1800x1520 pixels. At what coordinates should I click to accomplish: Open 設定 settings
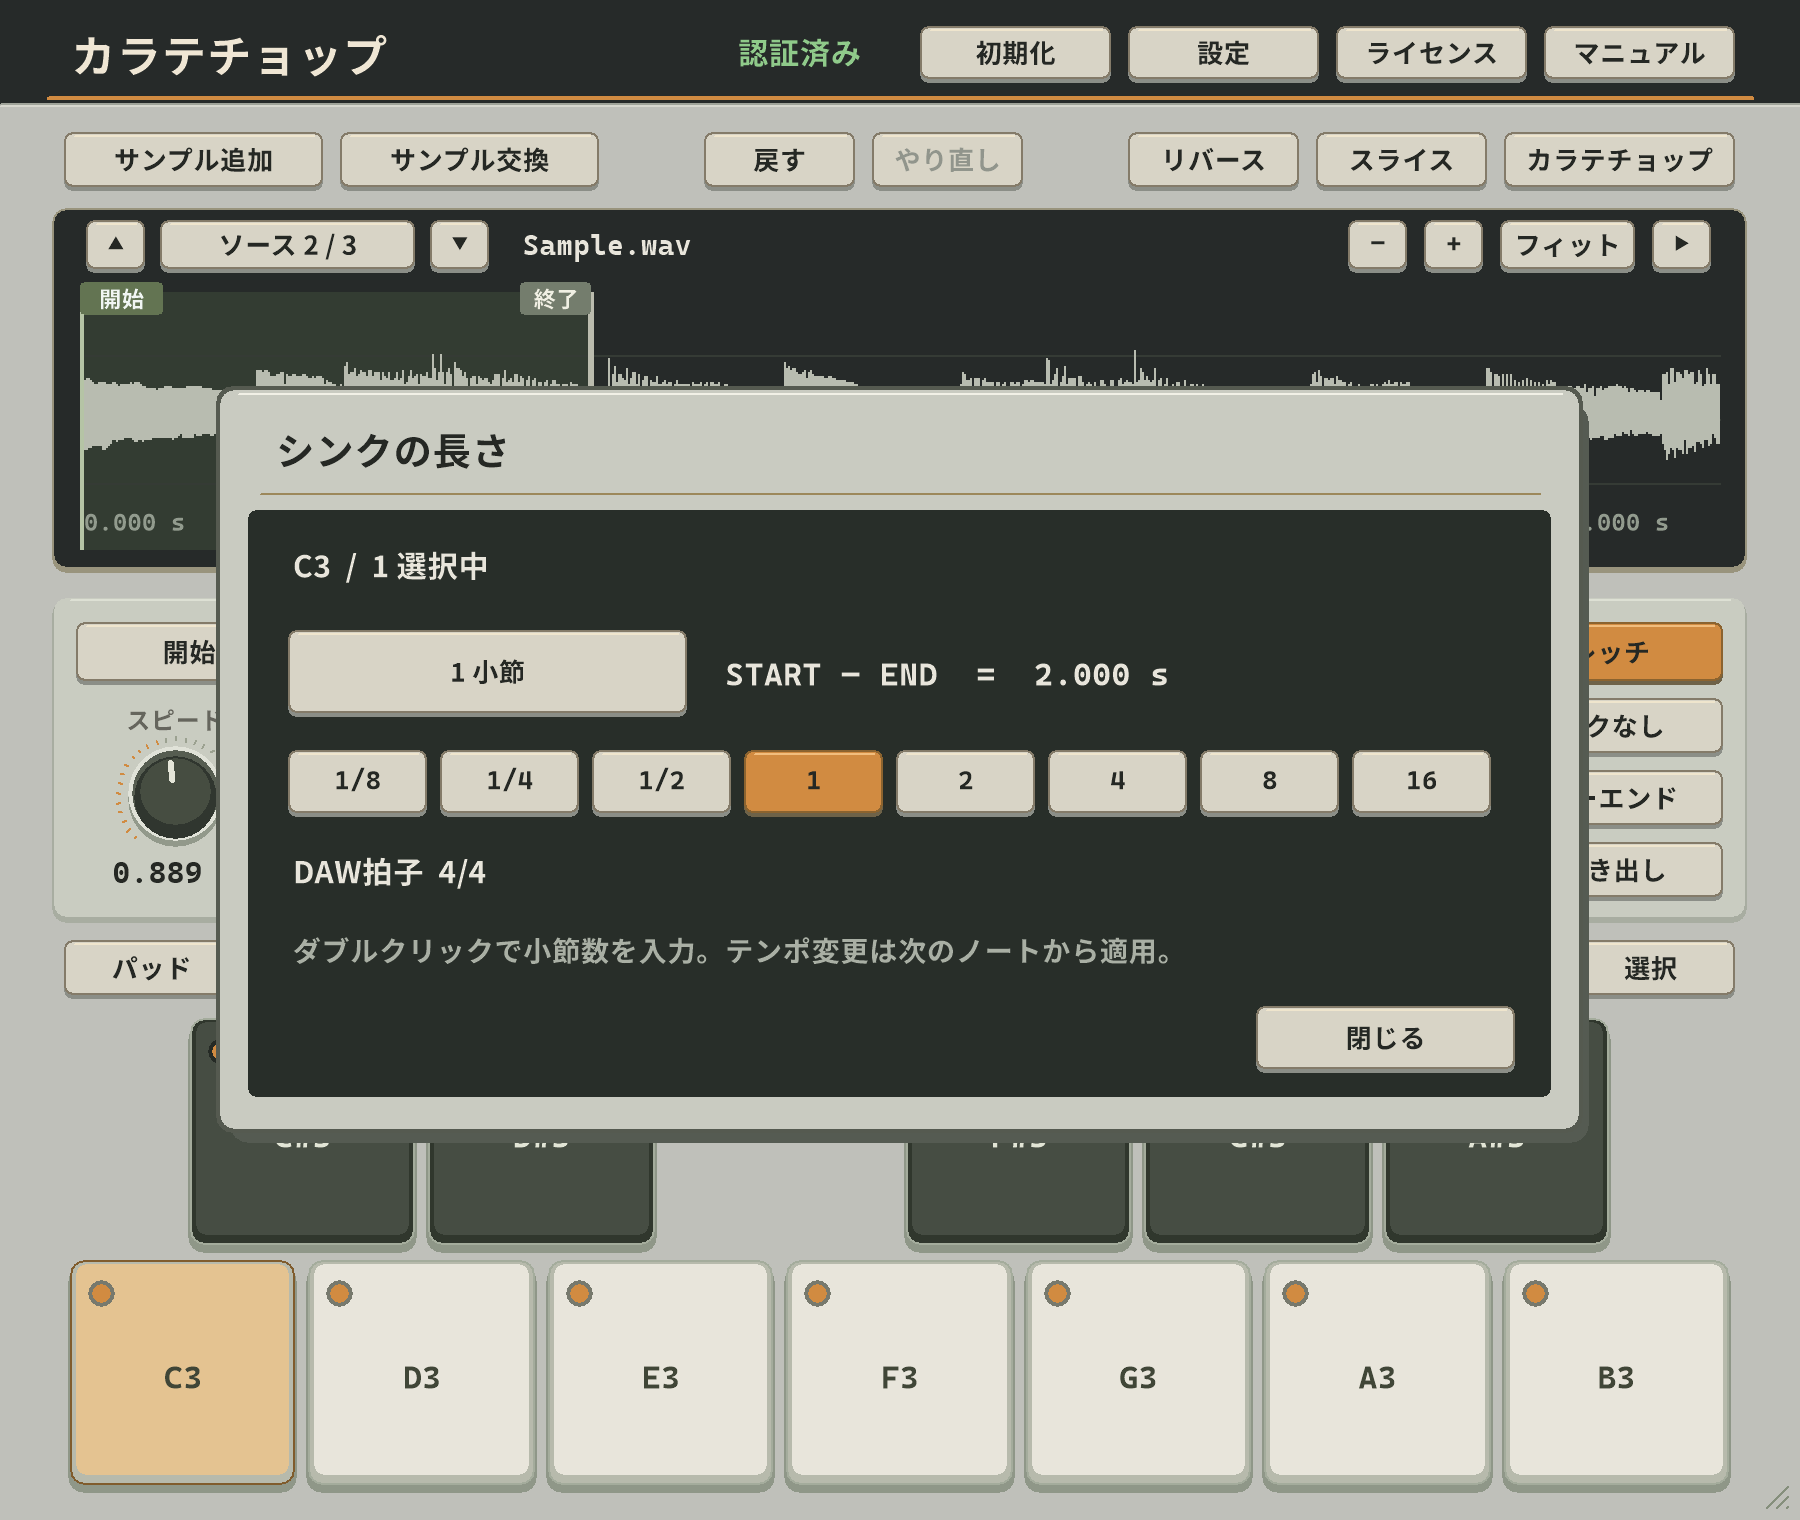pos(1223,54)
